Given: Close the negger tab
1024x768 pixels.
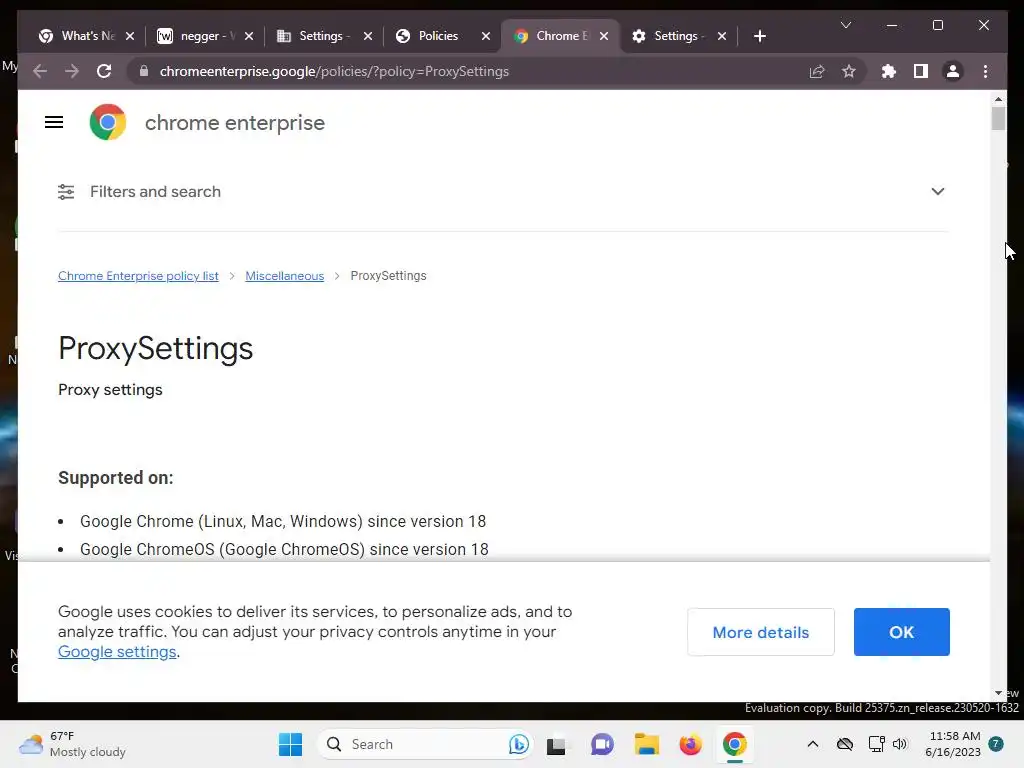Looking at the screenshot, I should click(249, 36).
